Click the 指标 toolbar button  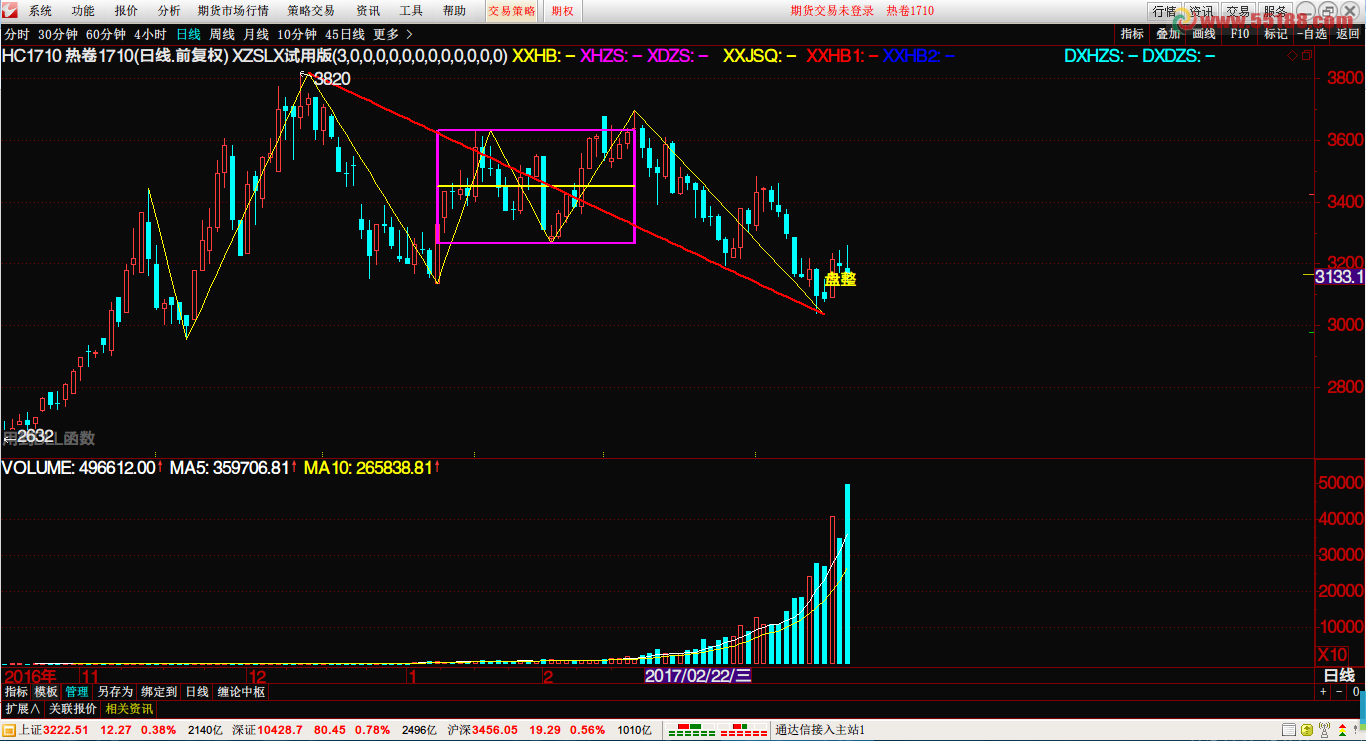[x=1132, y=34]
